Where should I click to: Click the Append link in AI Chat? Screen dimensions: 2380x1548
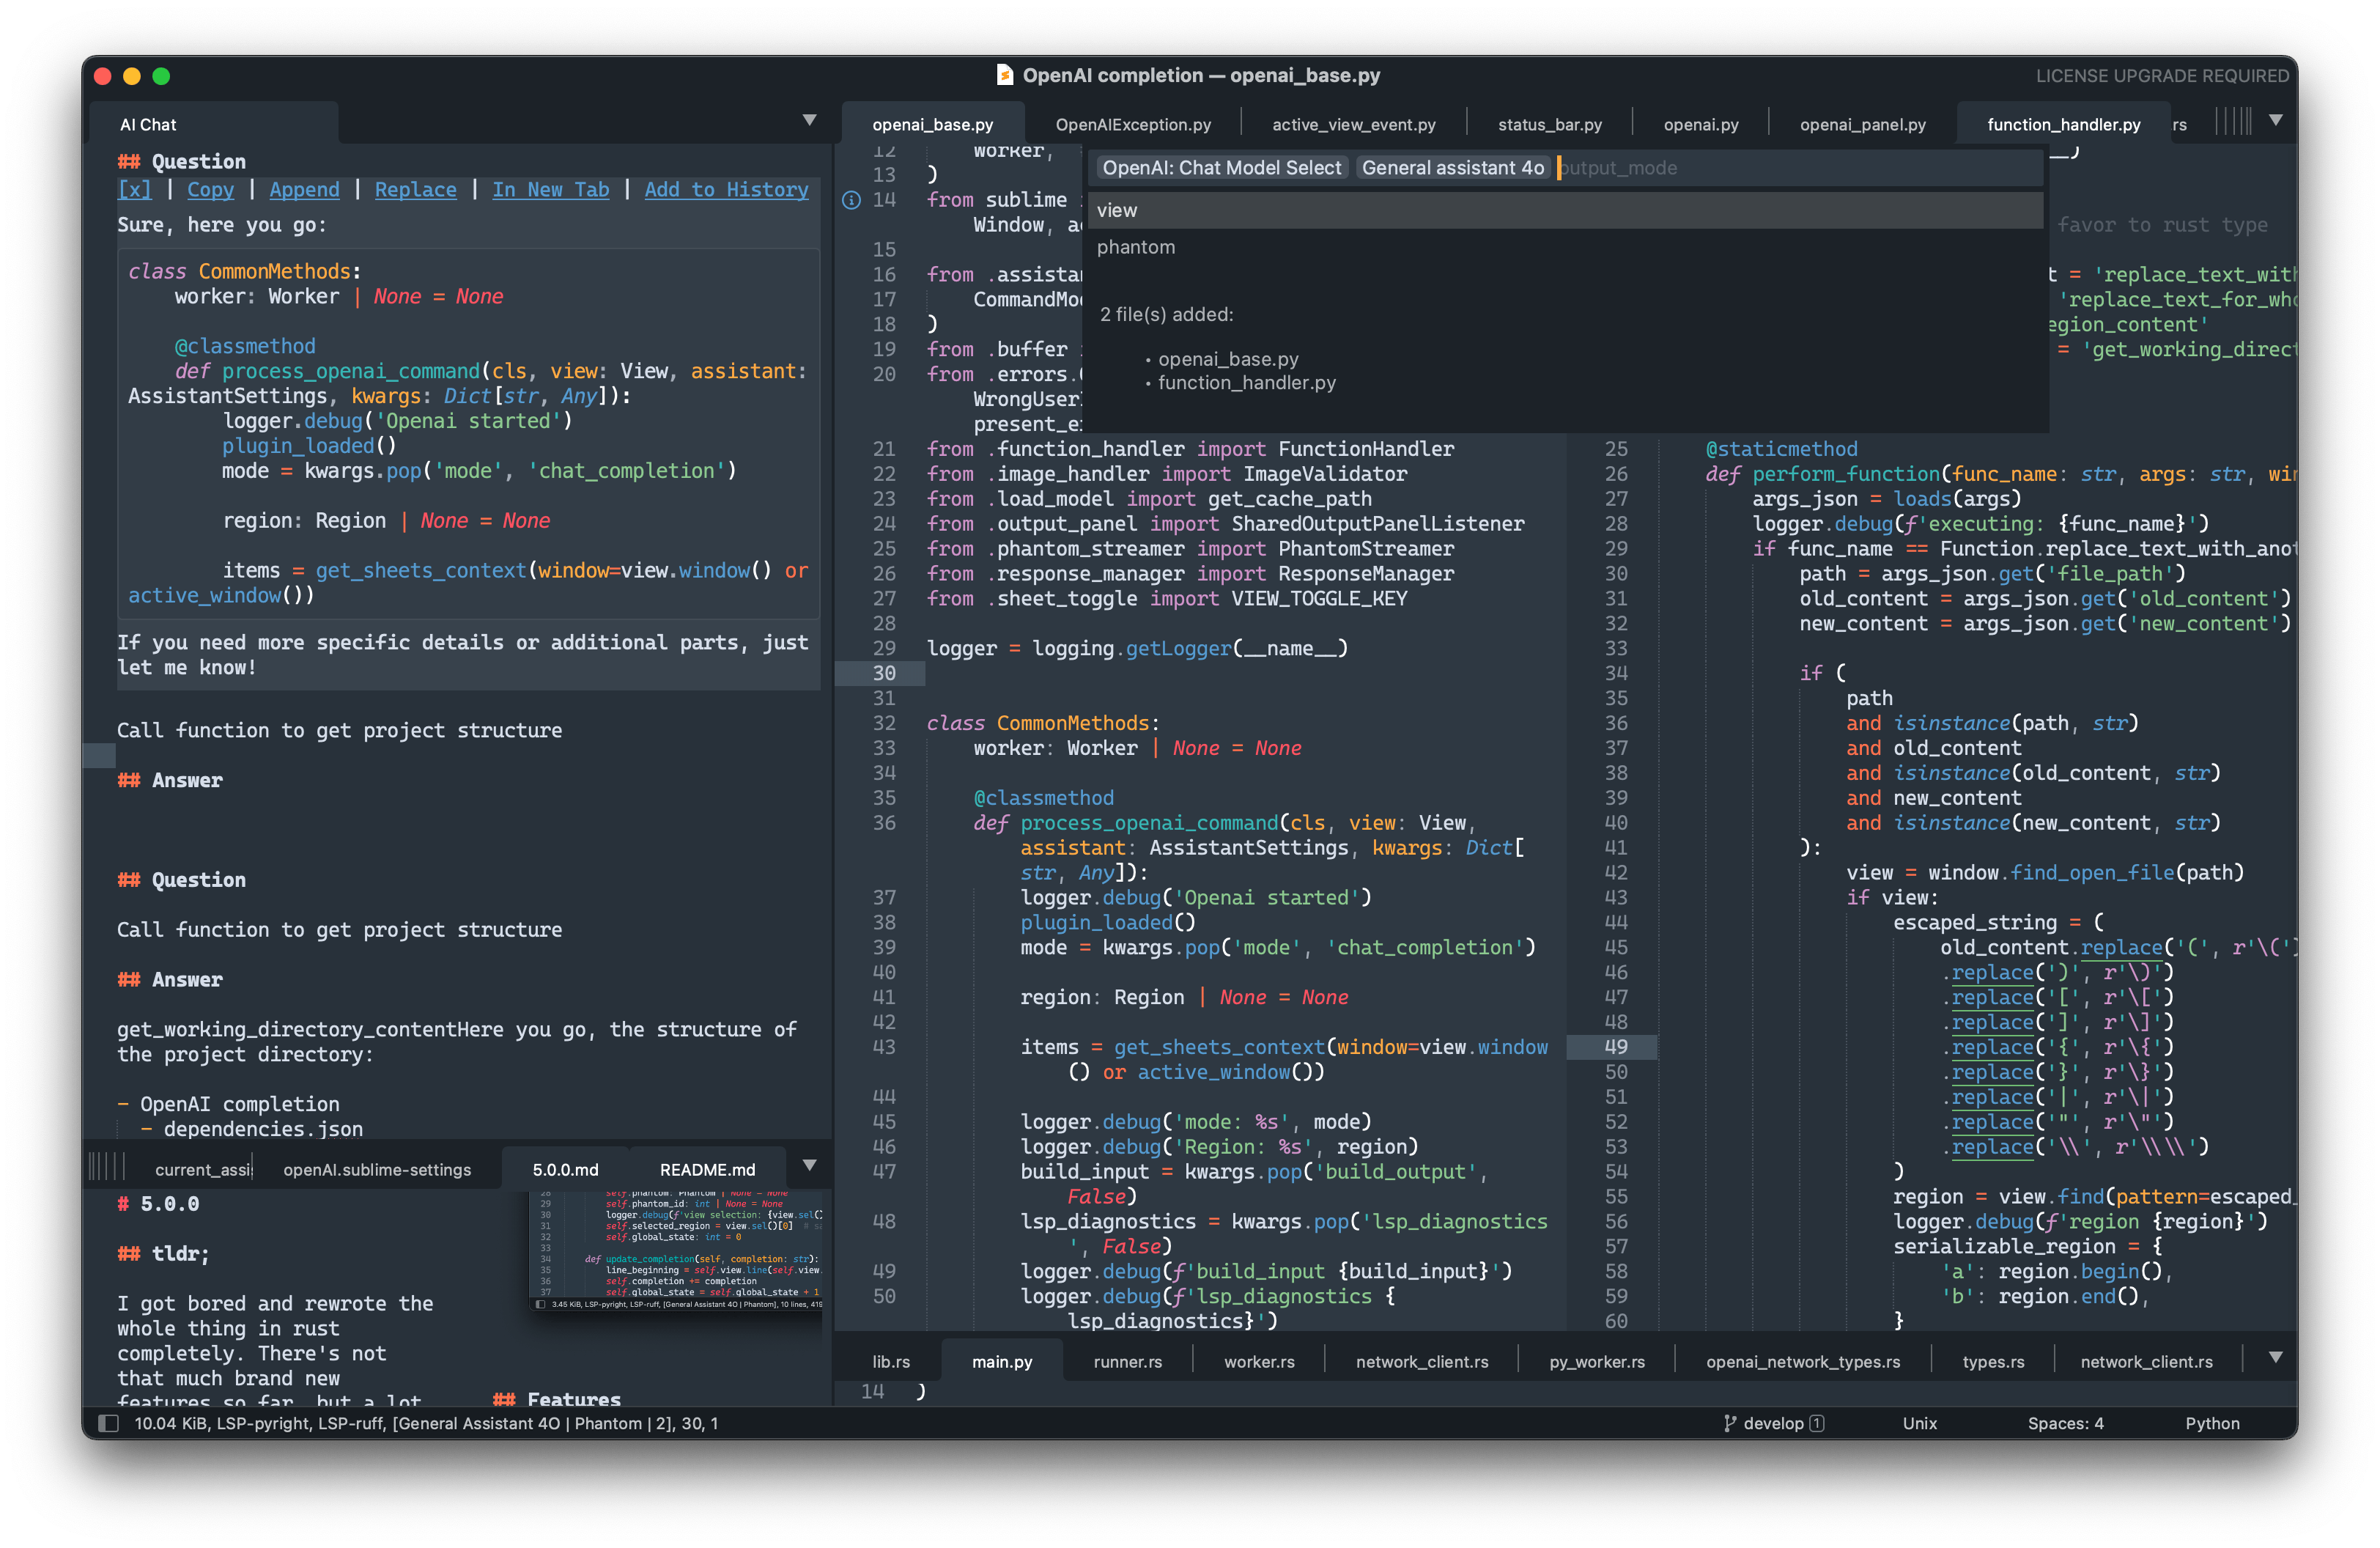click(304, 189)
